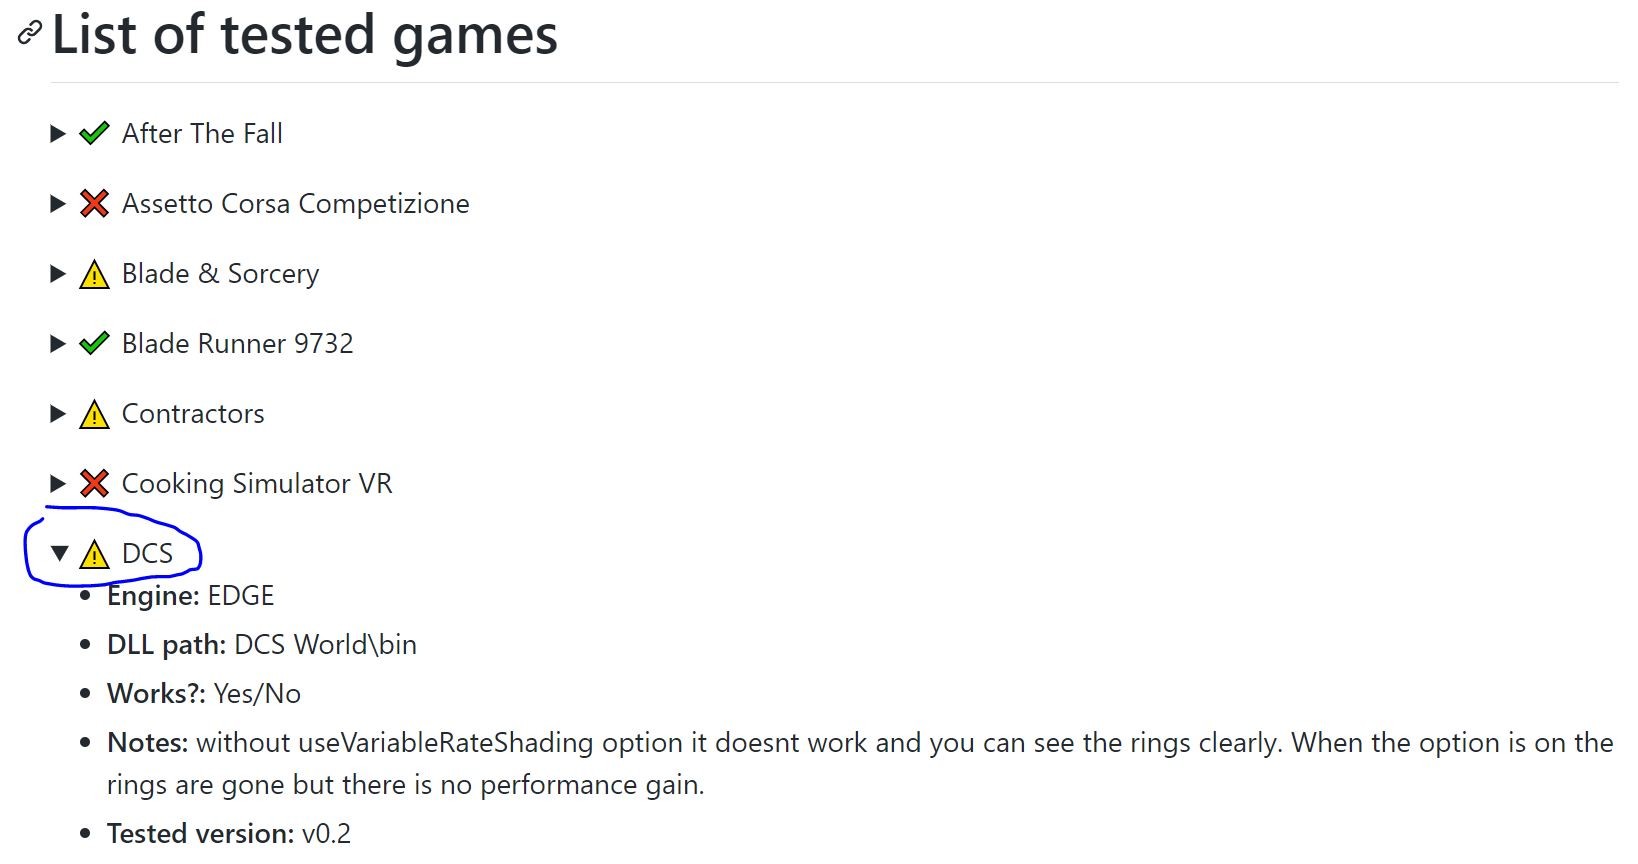1638x864 pixels.
Task: Collapse the DCS section arrow
Action: click(59, 553)
